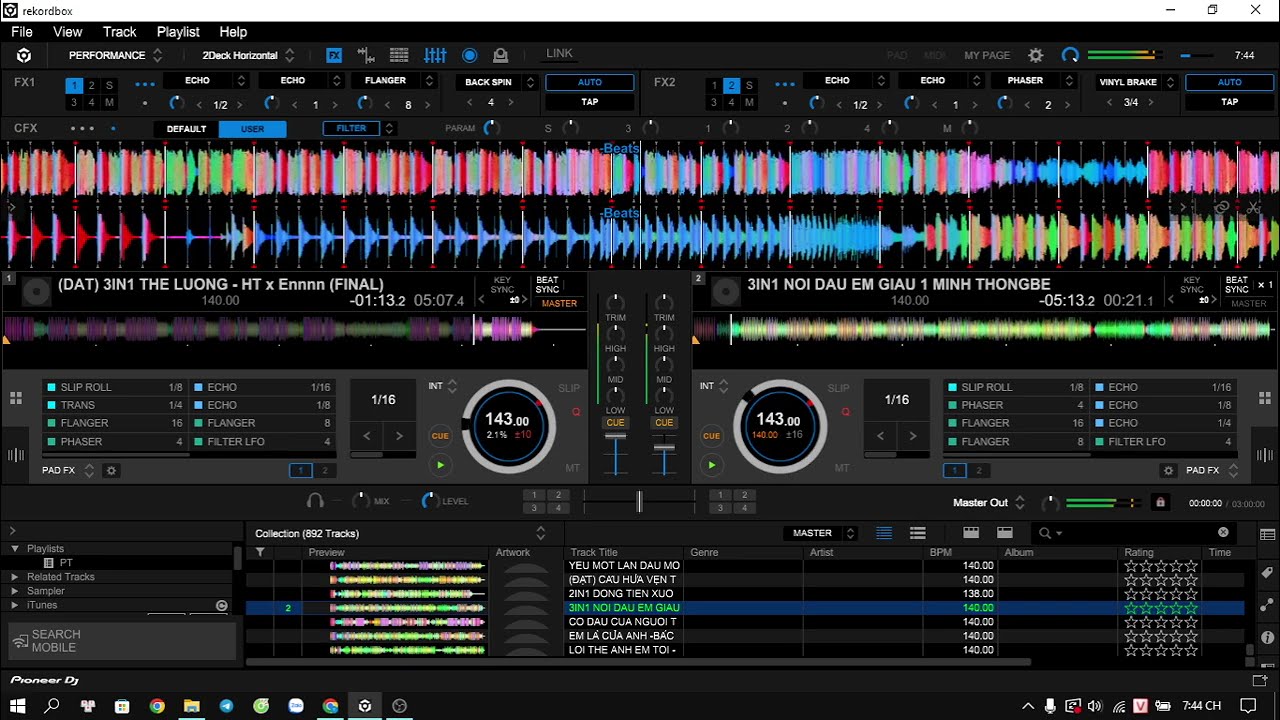Viewport: 1280px width, 720px height.
Task: Play deck 2 with the green play button
Action: click(711, 465)
